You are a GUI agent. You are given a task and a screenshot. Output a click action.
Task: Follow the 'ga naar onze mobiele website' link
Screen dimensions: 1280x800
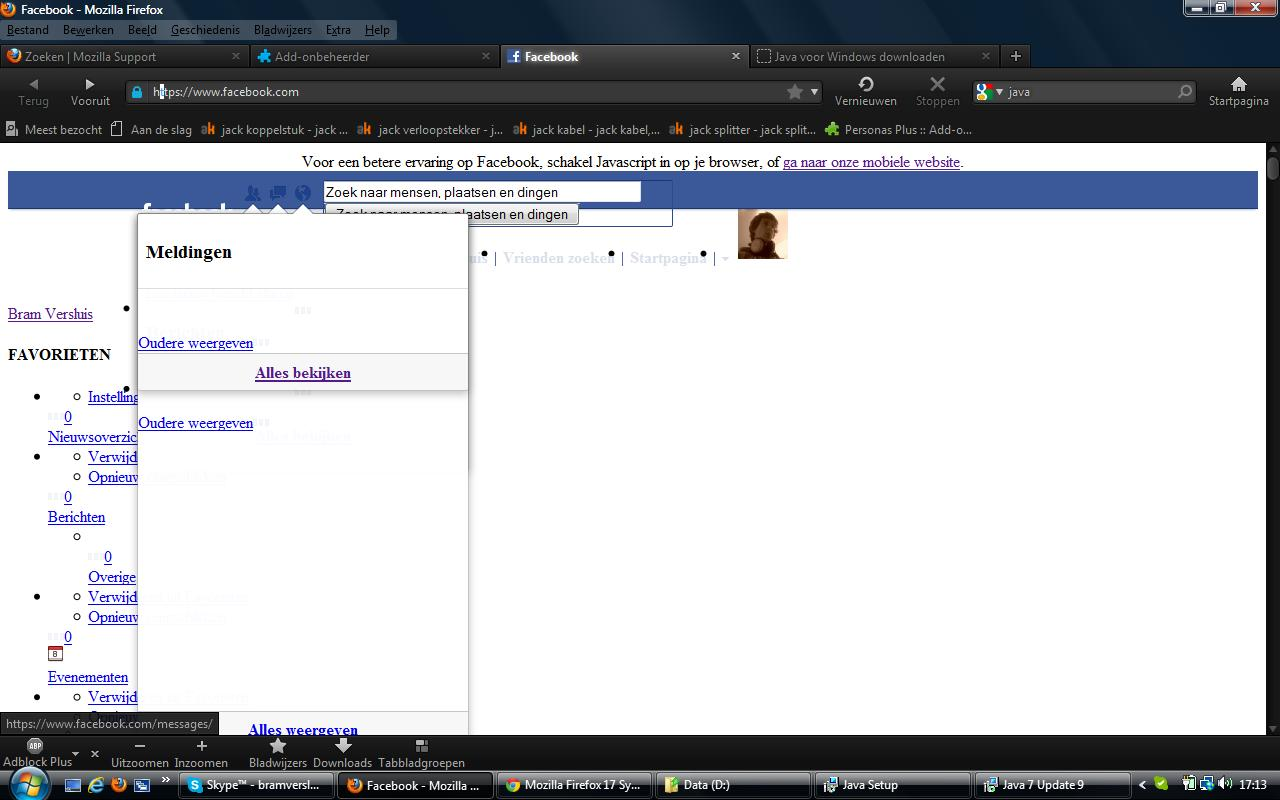(x=871, y=162)
